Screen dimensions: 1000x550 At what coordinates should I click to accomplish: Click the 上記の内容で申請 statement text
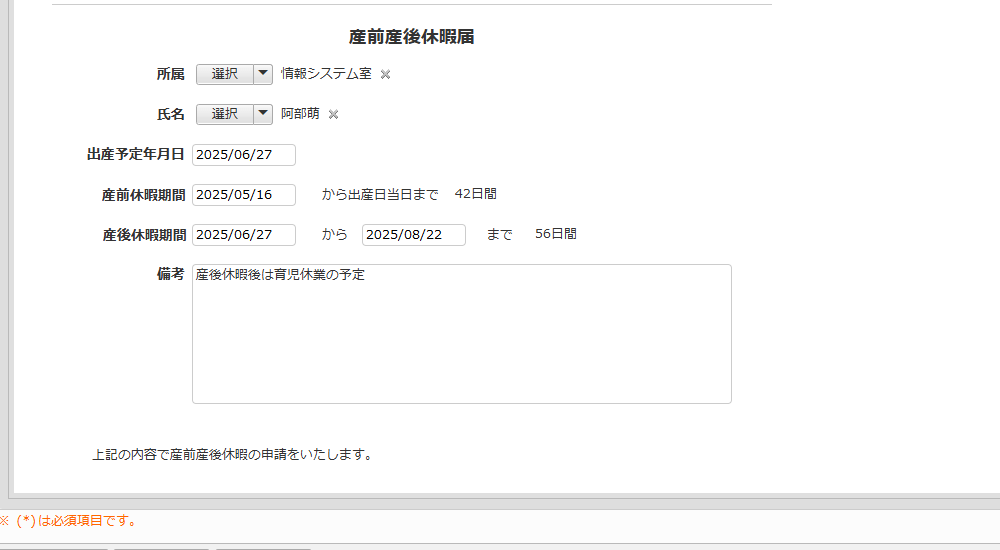coord(232,455)
